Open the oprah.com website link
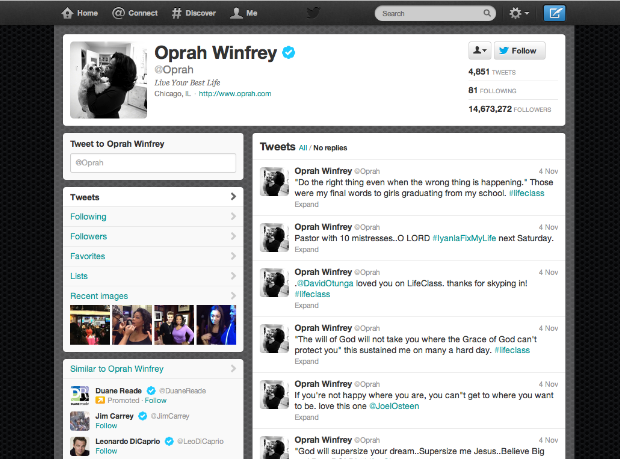The width and height of the screenshot is (620, 459). click(234, 94)
